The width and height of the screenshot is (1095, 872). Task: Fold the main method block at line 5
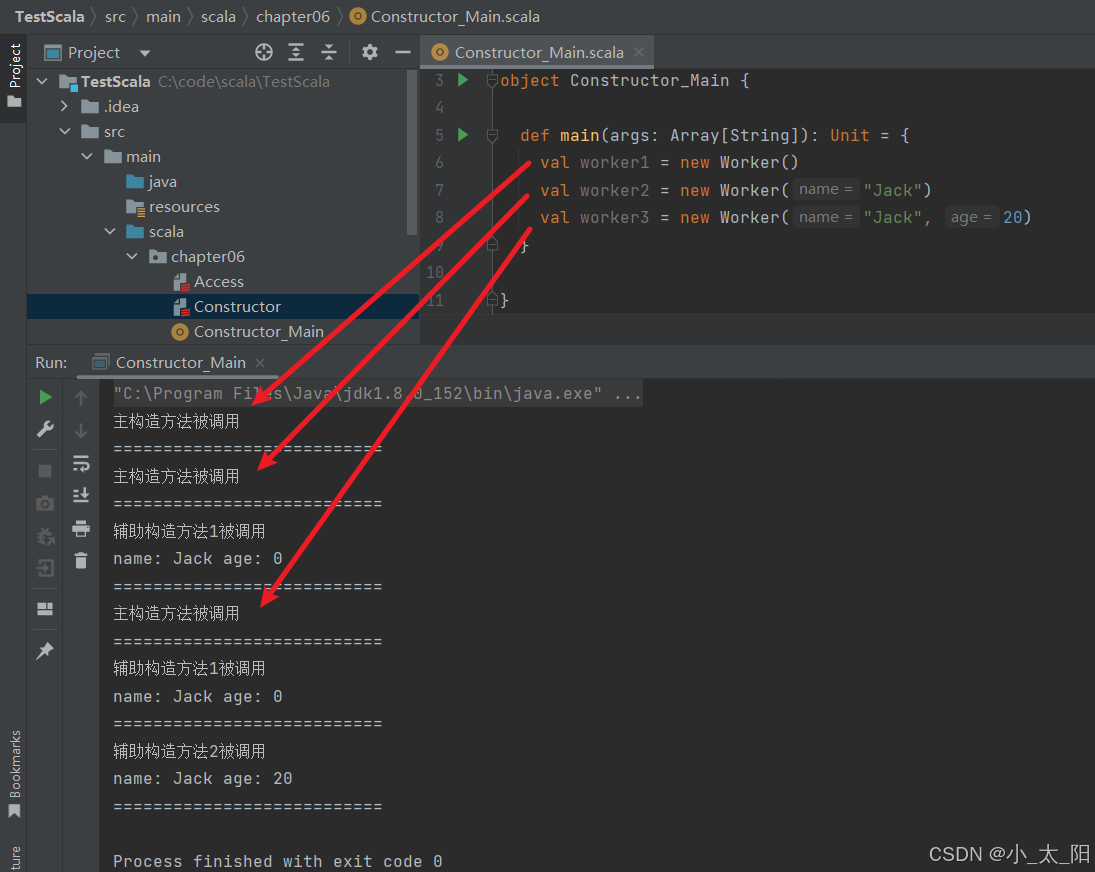(492, 135)
